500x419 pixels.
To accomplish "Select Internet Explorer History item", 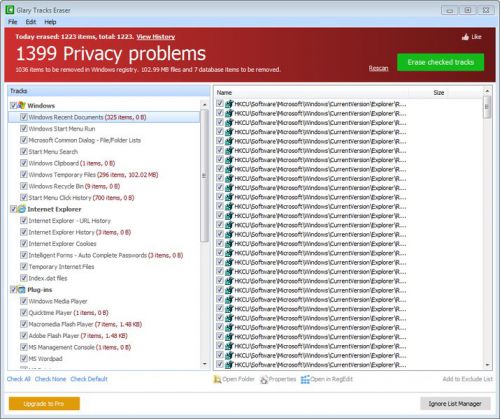I will [x=80, y=232].
